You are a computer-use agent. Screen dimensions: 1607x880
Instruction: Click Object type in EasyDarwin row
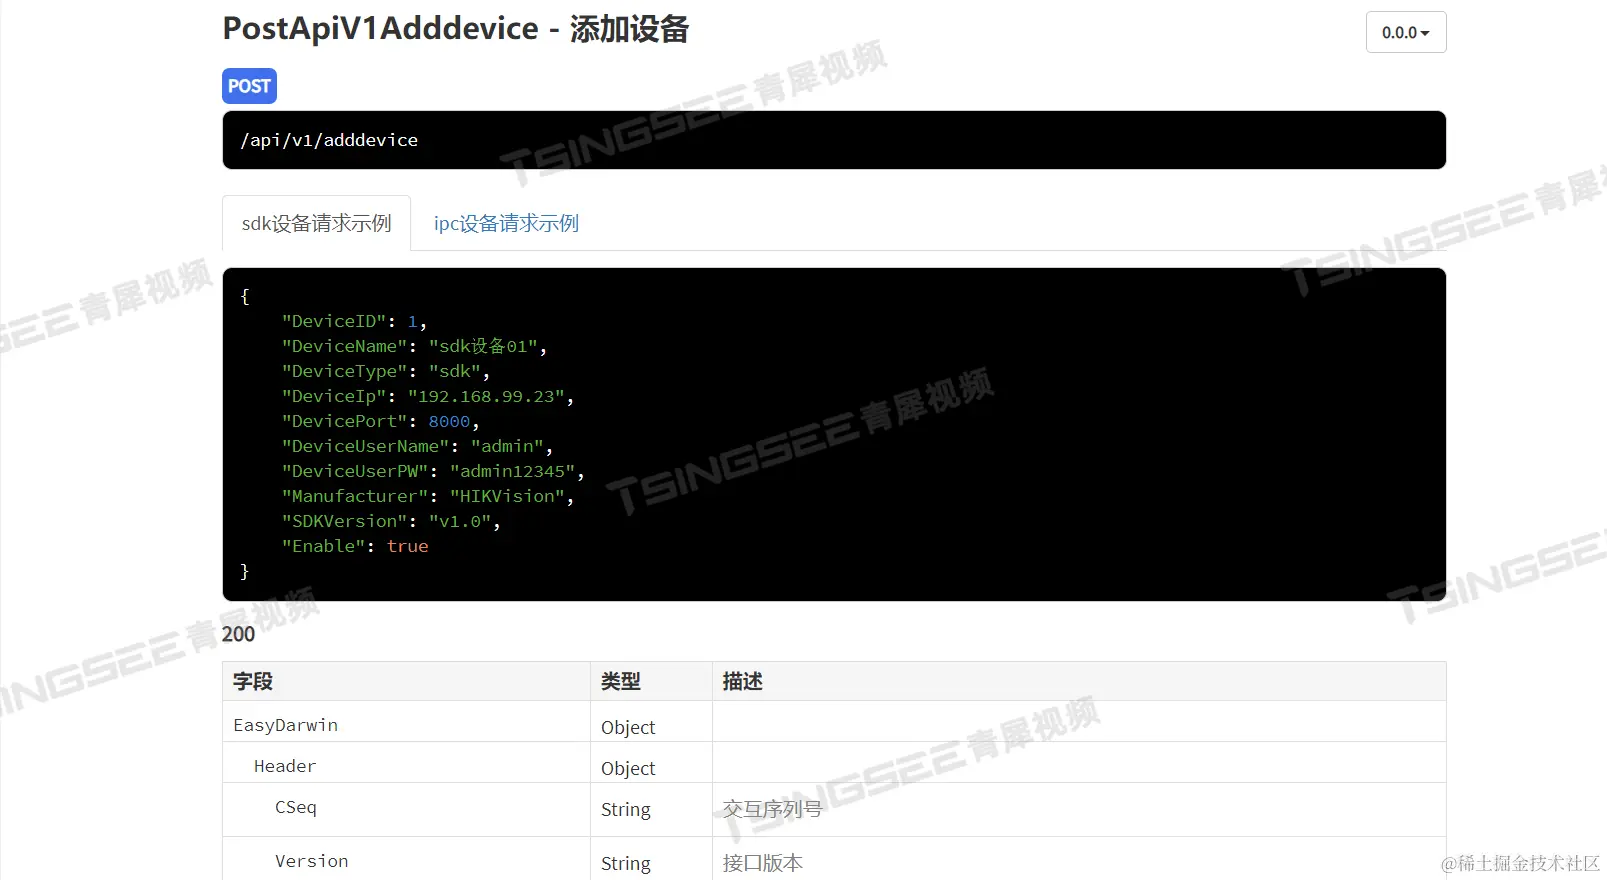[x=628, y=727]
